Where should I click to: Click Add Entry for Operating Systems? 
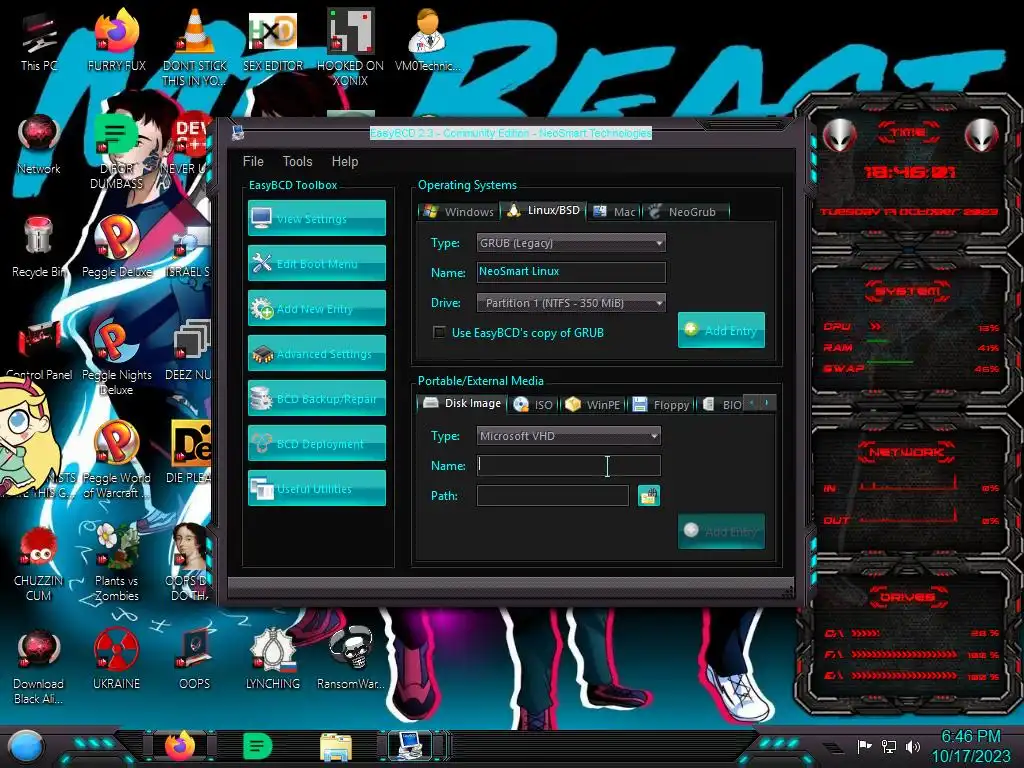click(x=721, y=330)
